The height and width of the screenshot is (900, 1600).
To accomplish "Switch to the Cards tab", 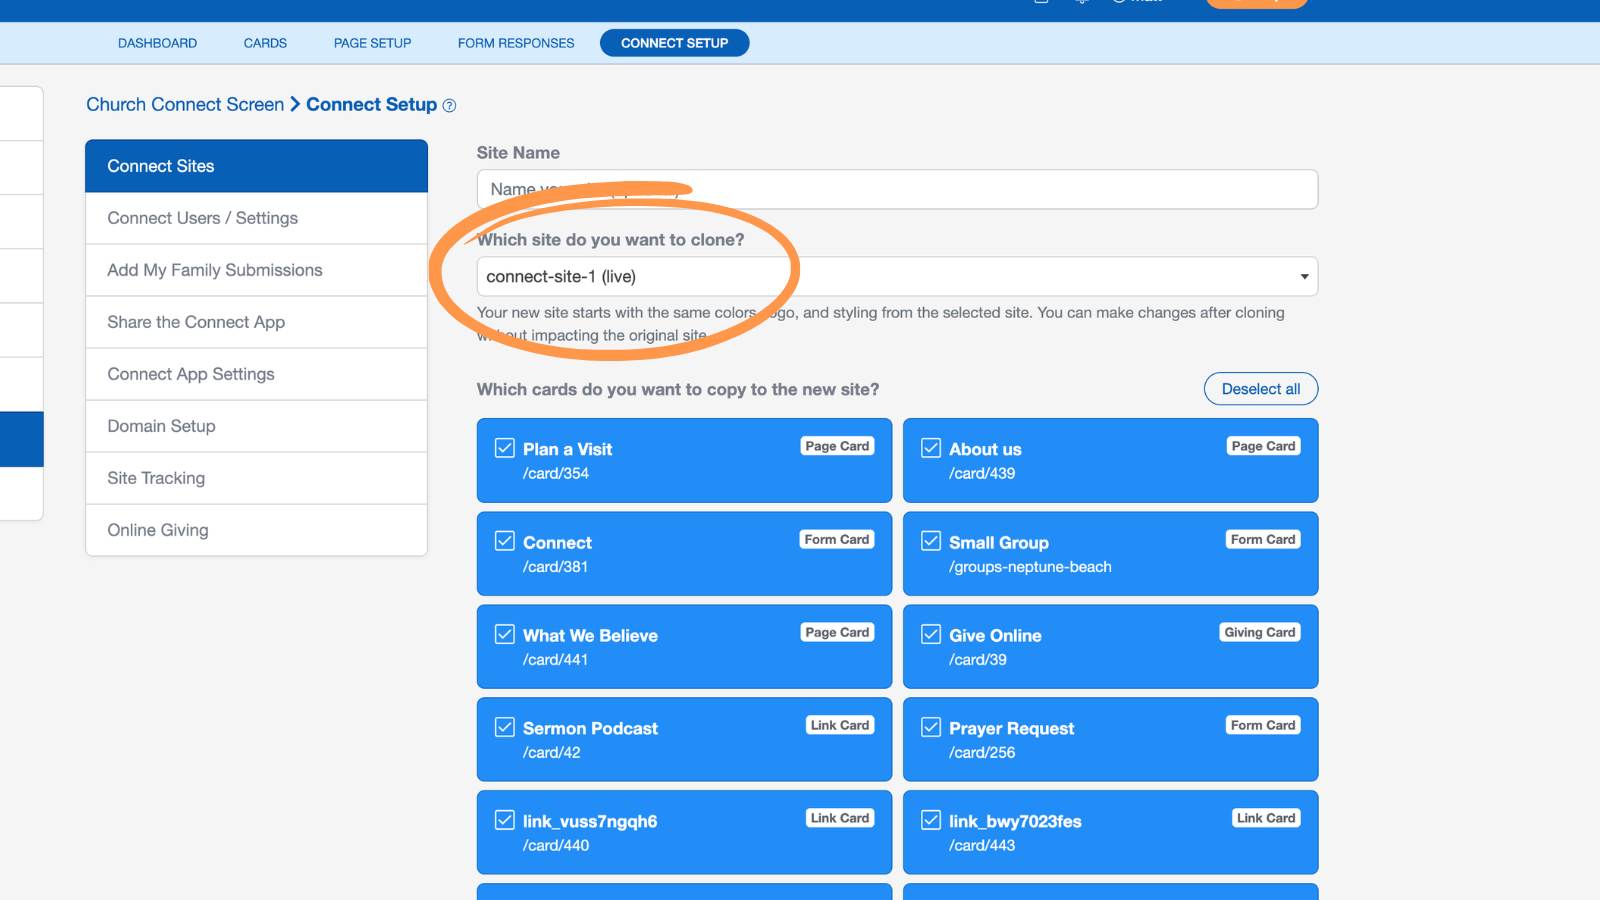I will [x=265, y=43].
